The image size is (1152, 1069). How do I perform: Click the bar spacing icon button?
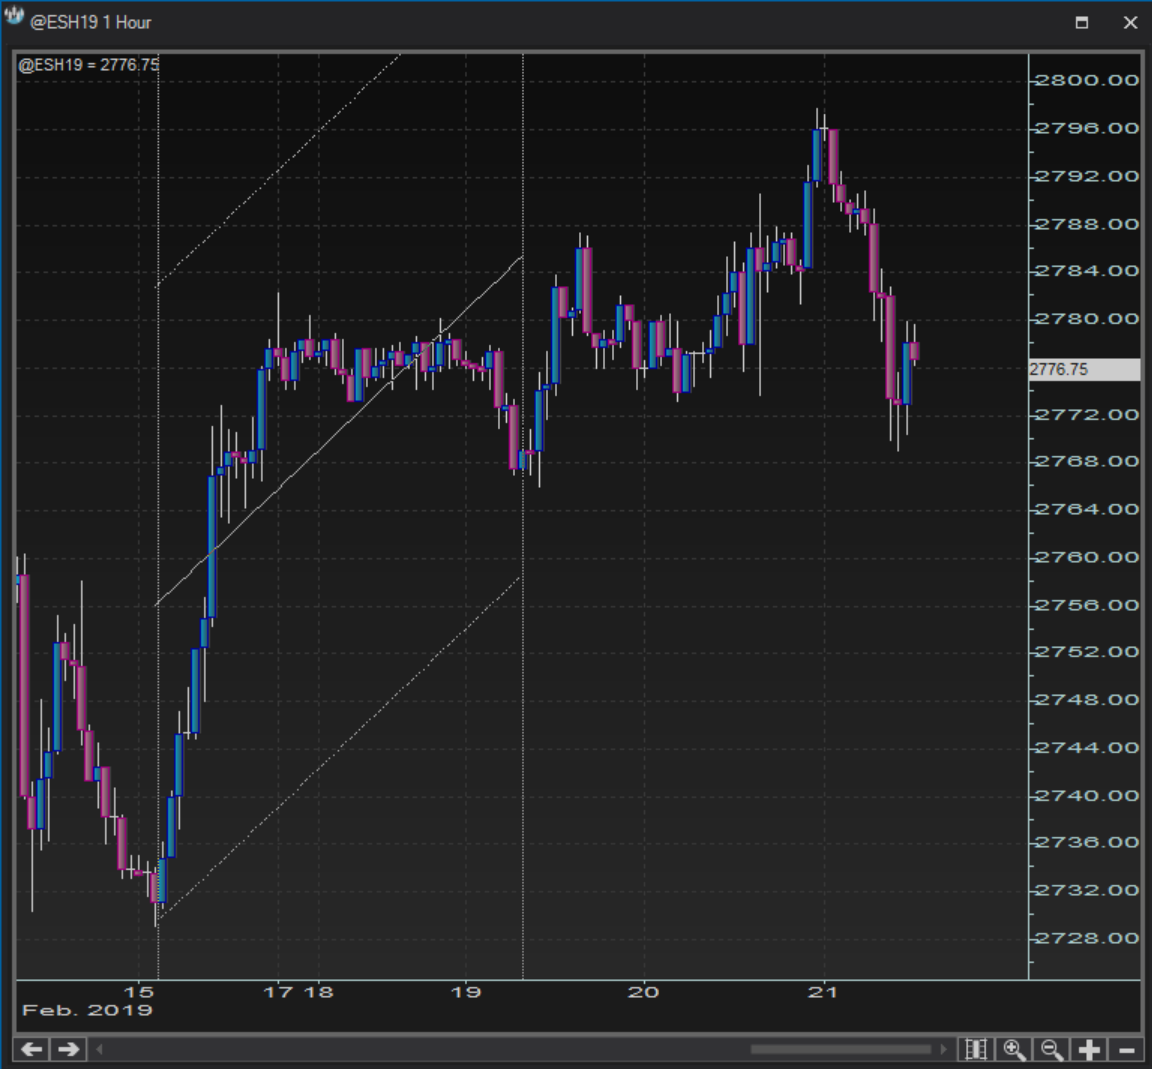point(976,1049)
